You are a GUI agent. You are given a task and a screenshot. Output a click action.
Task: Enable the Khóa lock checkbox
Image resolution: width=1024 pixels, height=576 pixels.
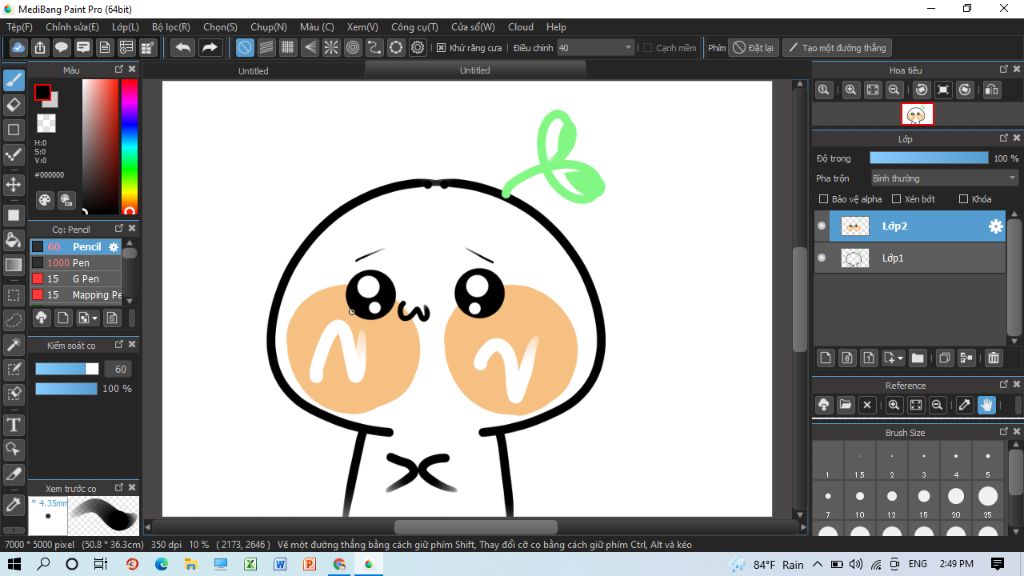(x=962, y=199)
